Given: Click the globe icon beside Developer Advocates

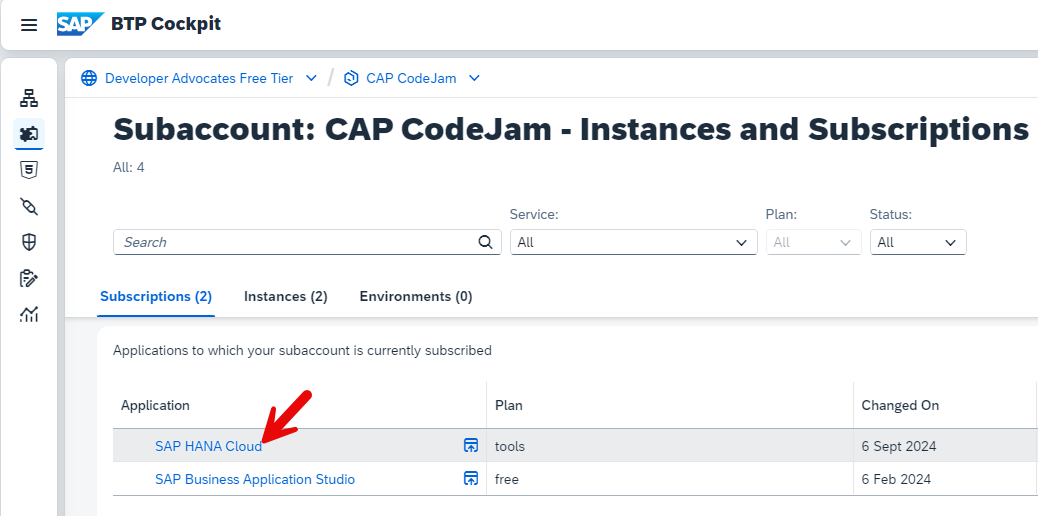Looking at the screenshot, I should 89,78.
